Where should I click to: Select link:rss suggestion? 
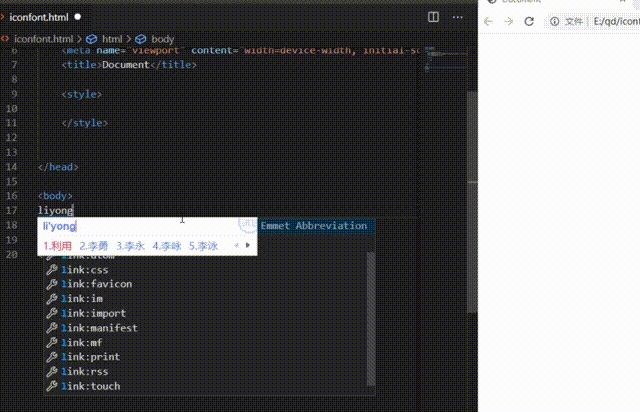click(x=206, y=372)
